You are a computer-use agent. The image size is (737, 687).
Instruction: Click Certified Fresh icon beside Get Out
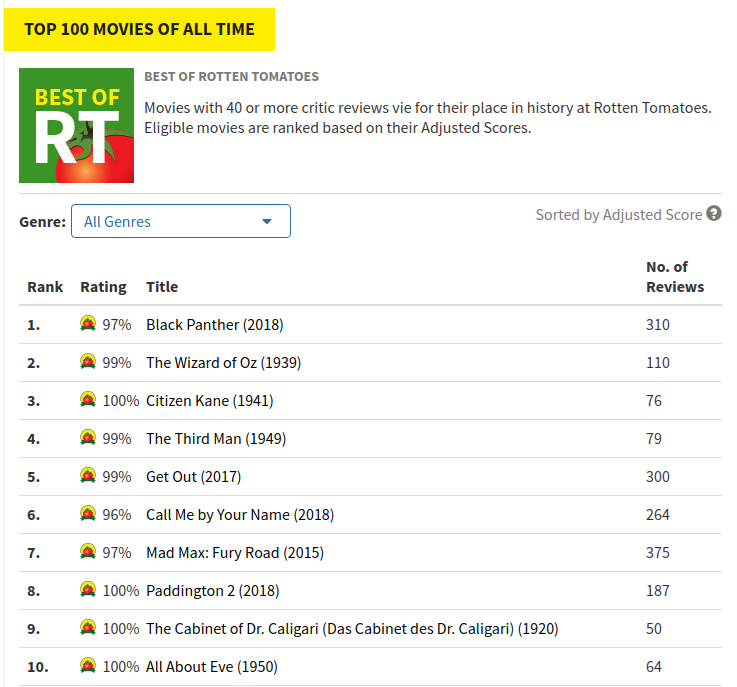click(x=88, y=476)
